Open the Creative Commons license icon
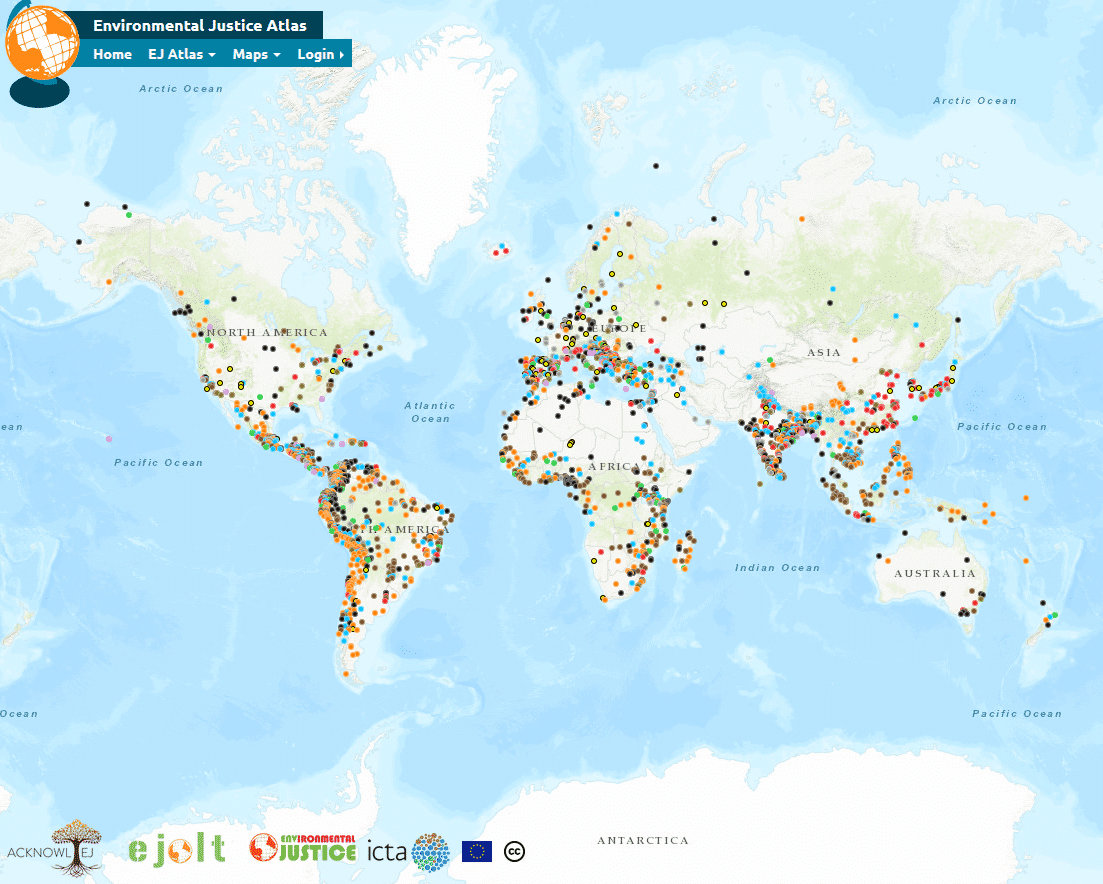The image size is (1103, 884). tap(515, 851)
